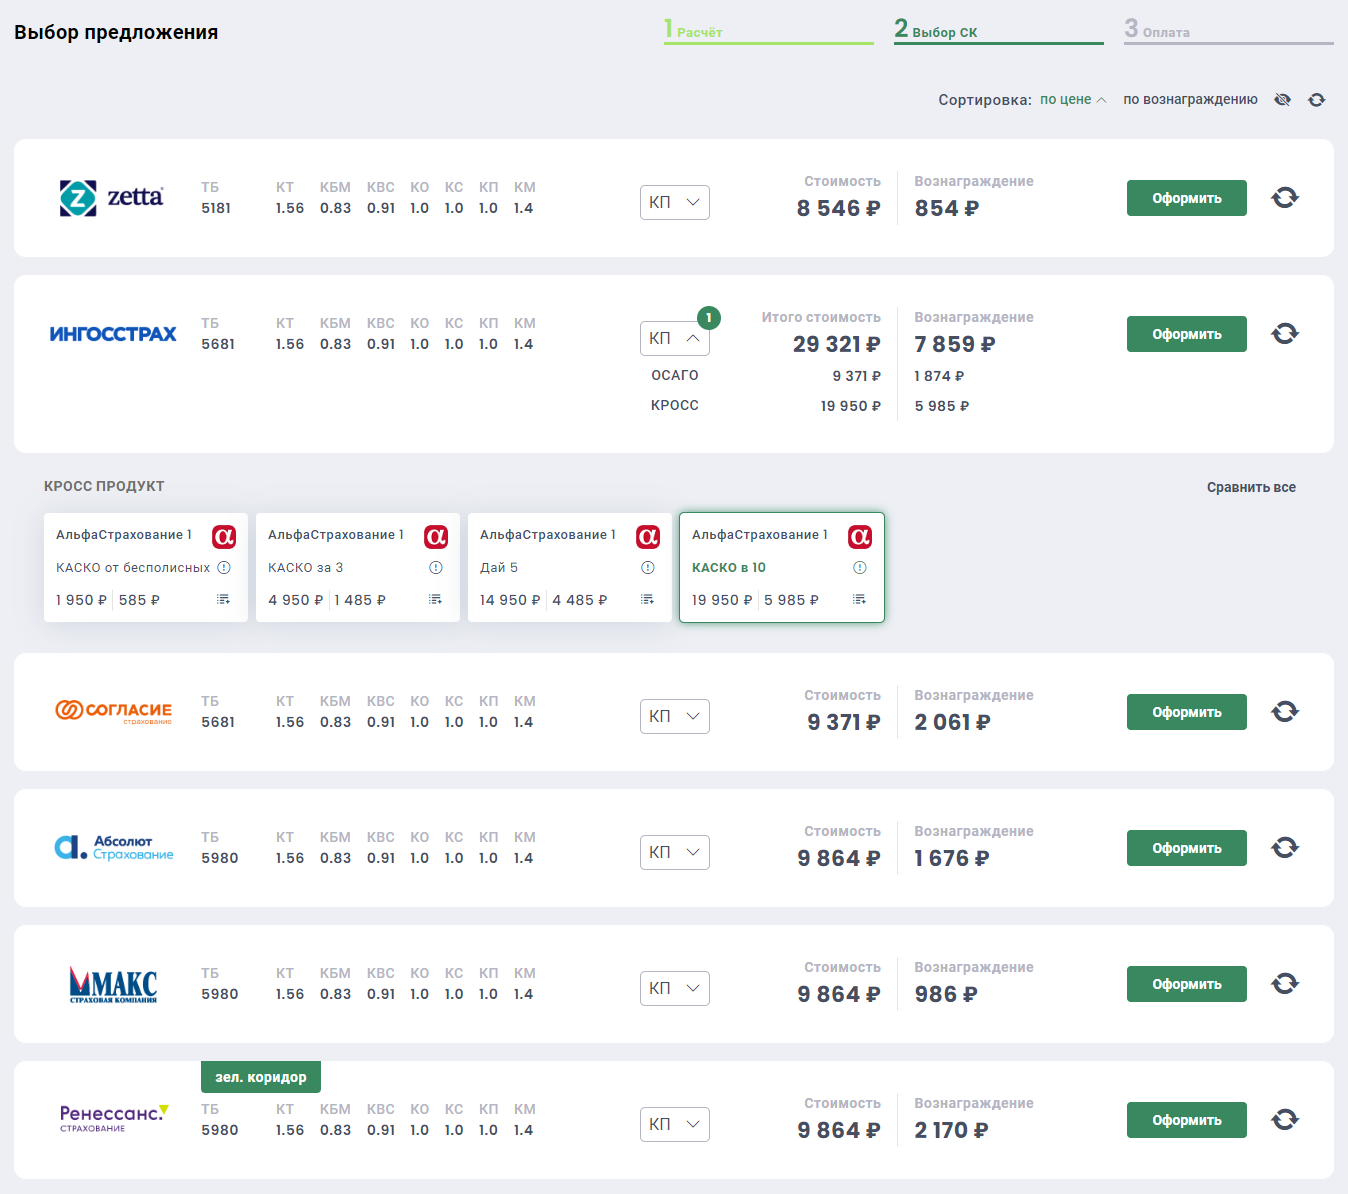Show details list icon on Дай 5 card
This screenshot has width=1348, height=1194.
(x=647, y=599)
